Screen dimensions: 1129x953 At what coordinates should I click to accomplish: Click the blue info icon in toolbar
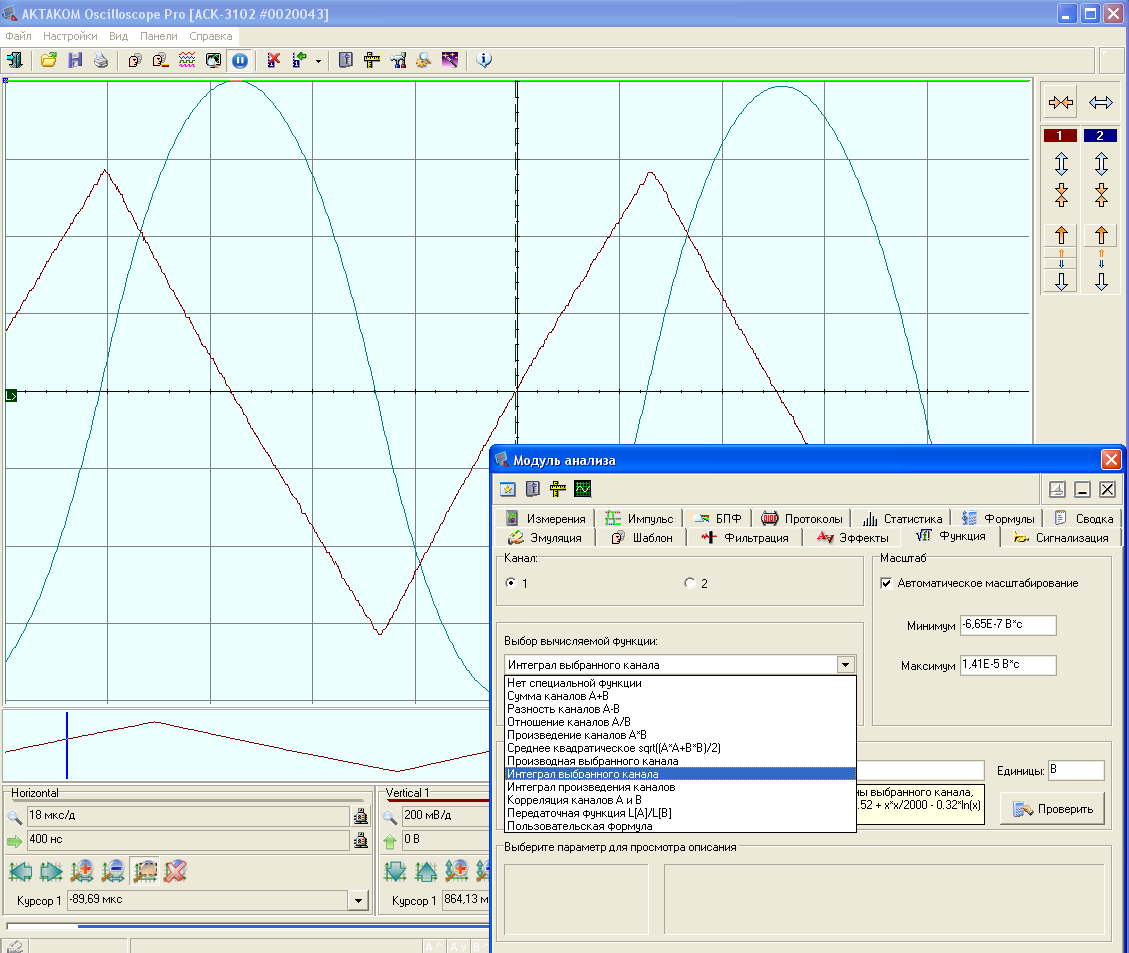coord(485,60)
